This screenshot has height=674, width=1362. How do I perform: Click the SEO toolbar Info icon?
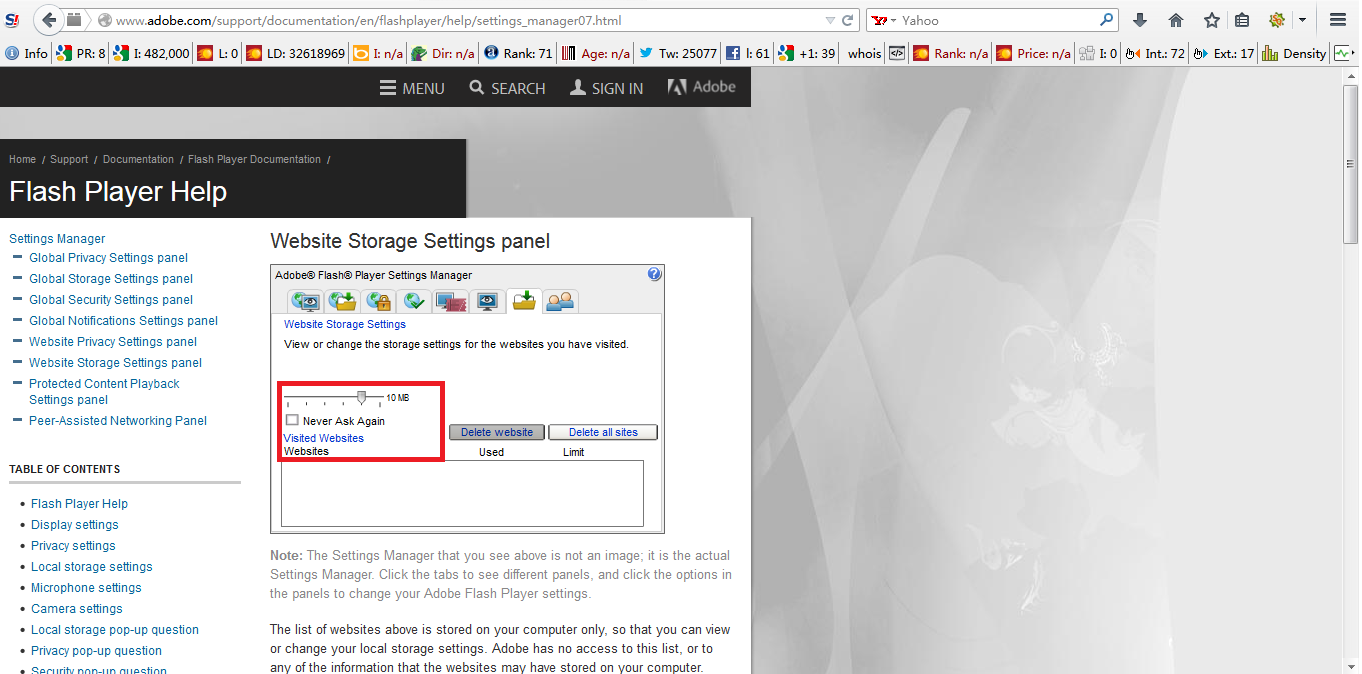pos(26,54)
